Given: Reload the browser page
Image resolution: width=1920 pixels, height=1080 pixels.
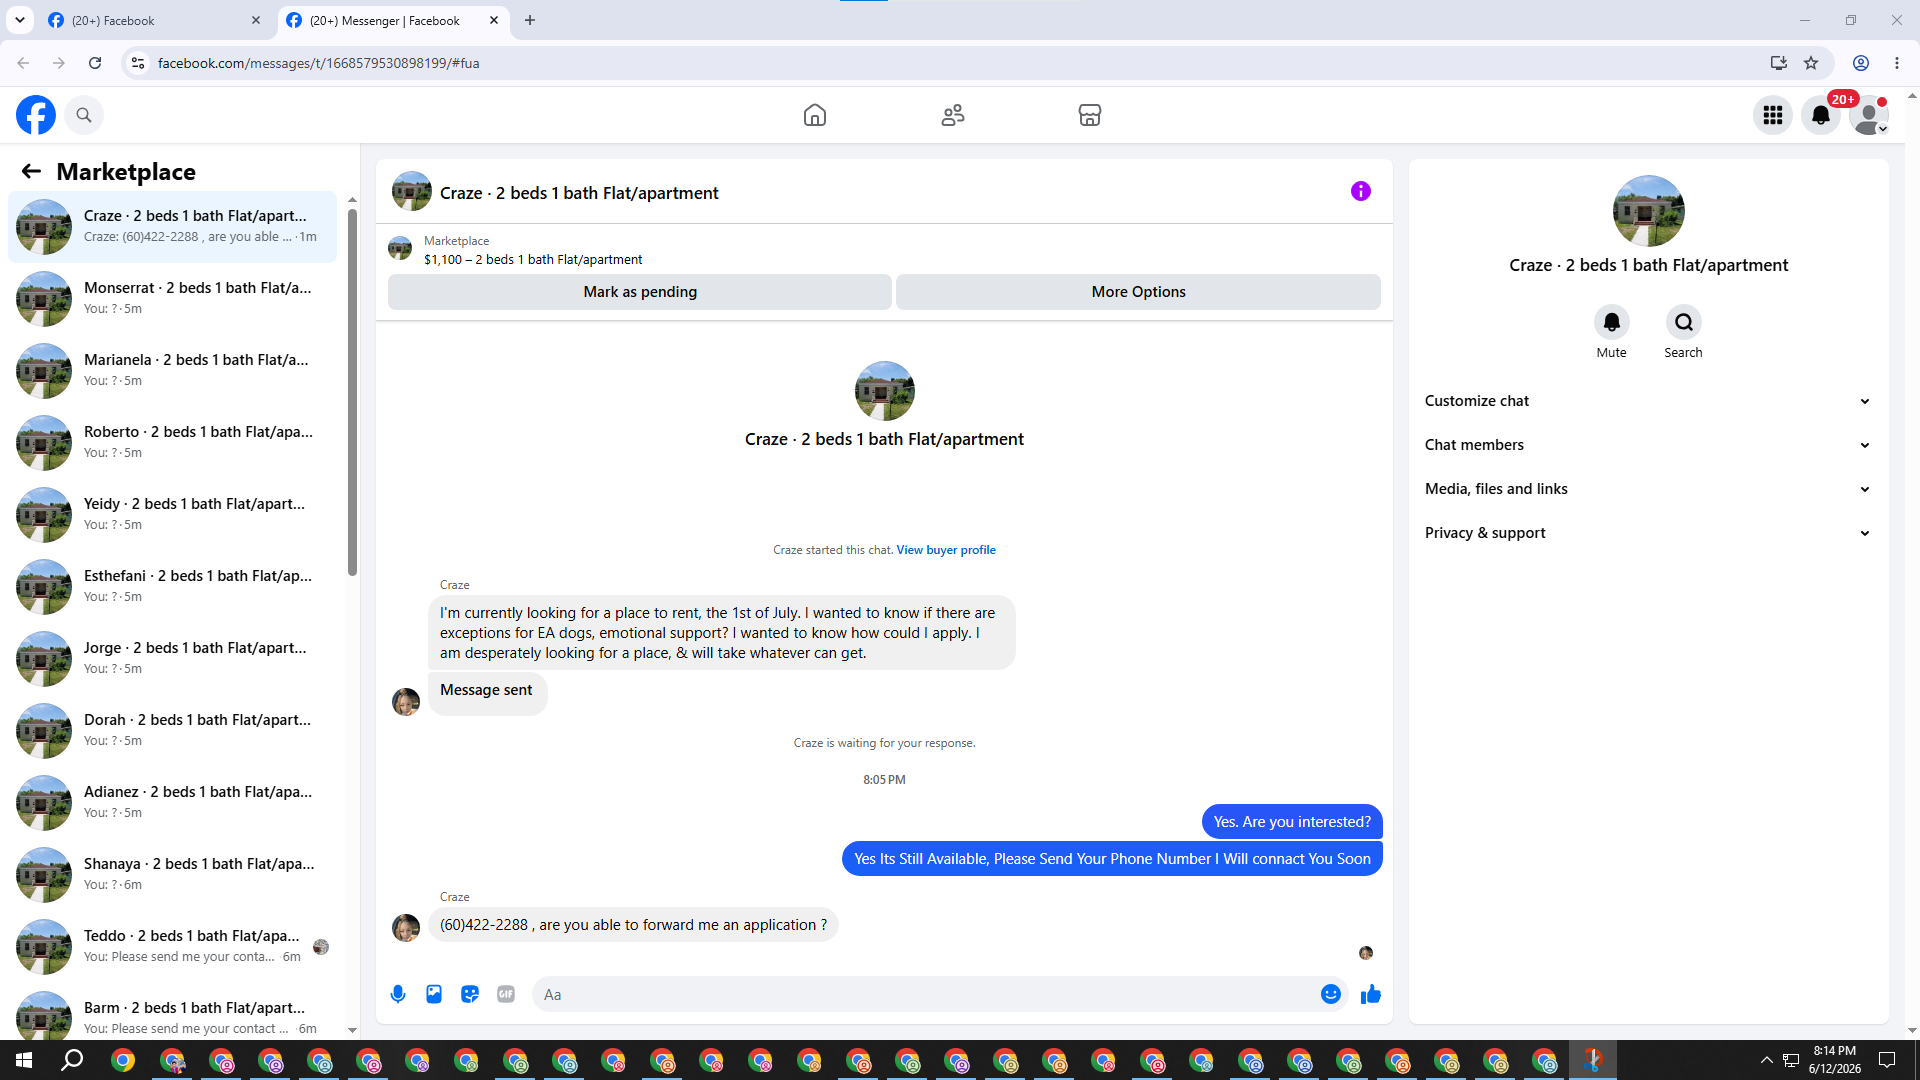Looking at the screenshot, I should [x=95, y=63].
